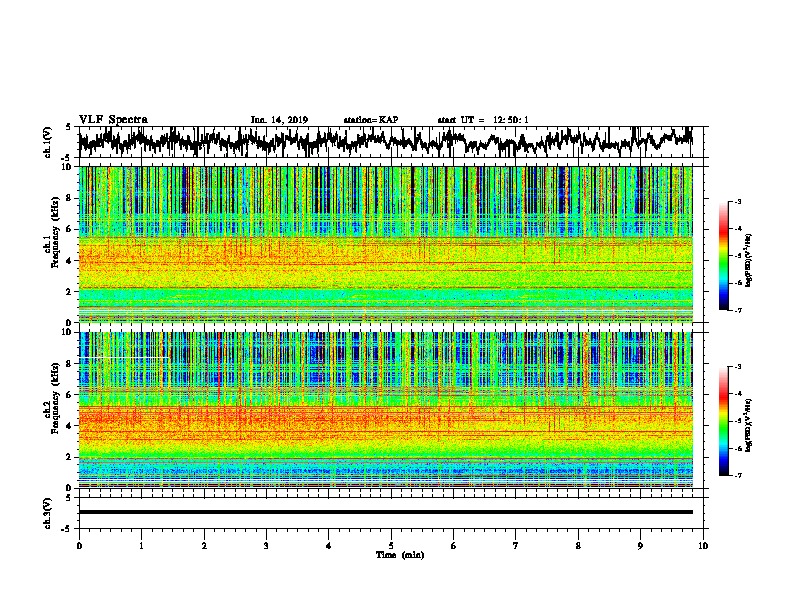Viewport: 792px width, 612px height.
Task: Select the date text "Jan. 14, 2019"
Action: (x=279, y=120)
